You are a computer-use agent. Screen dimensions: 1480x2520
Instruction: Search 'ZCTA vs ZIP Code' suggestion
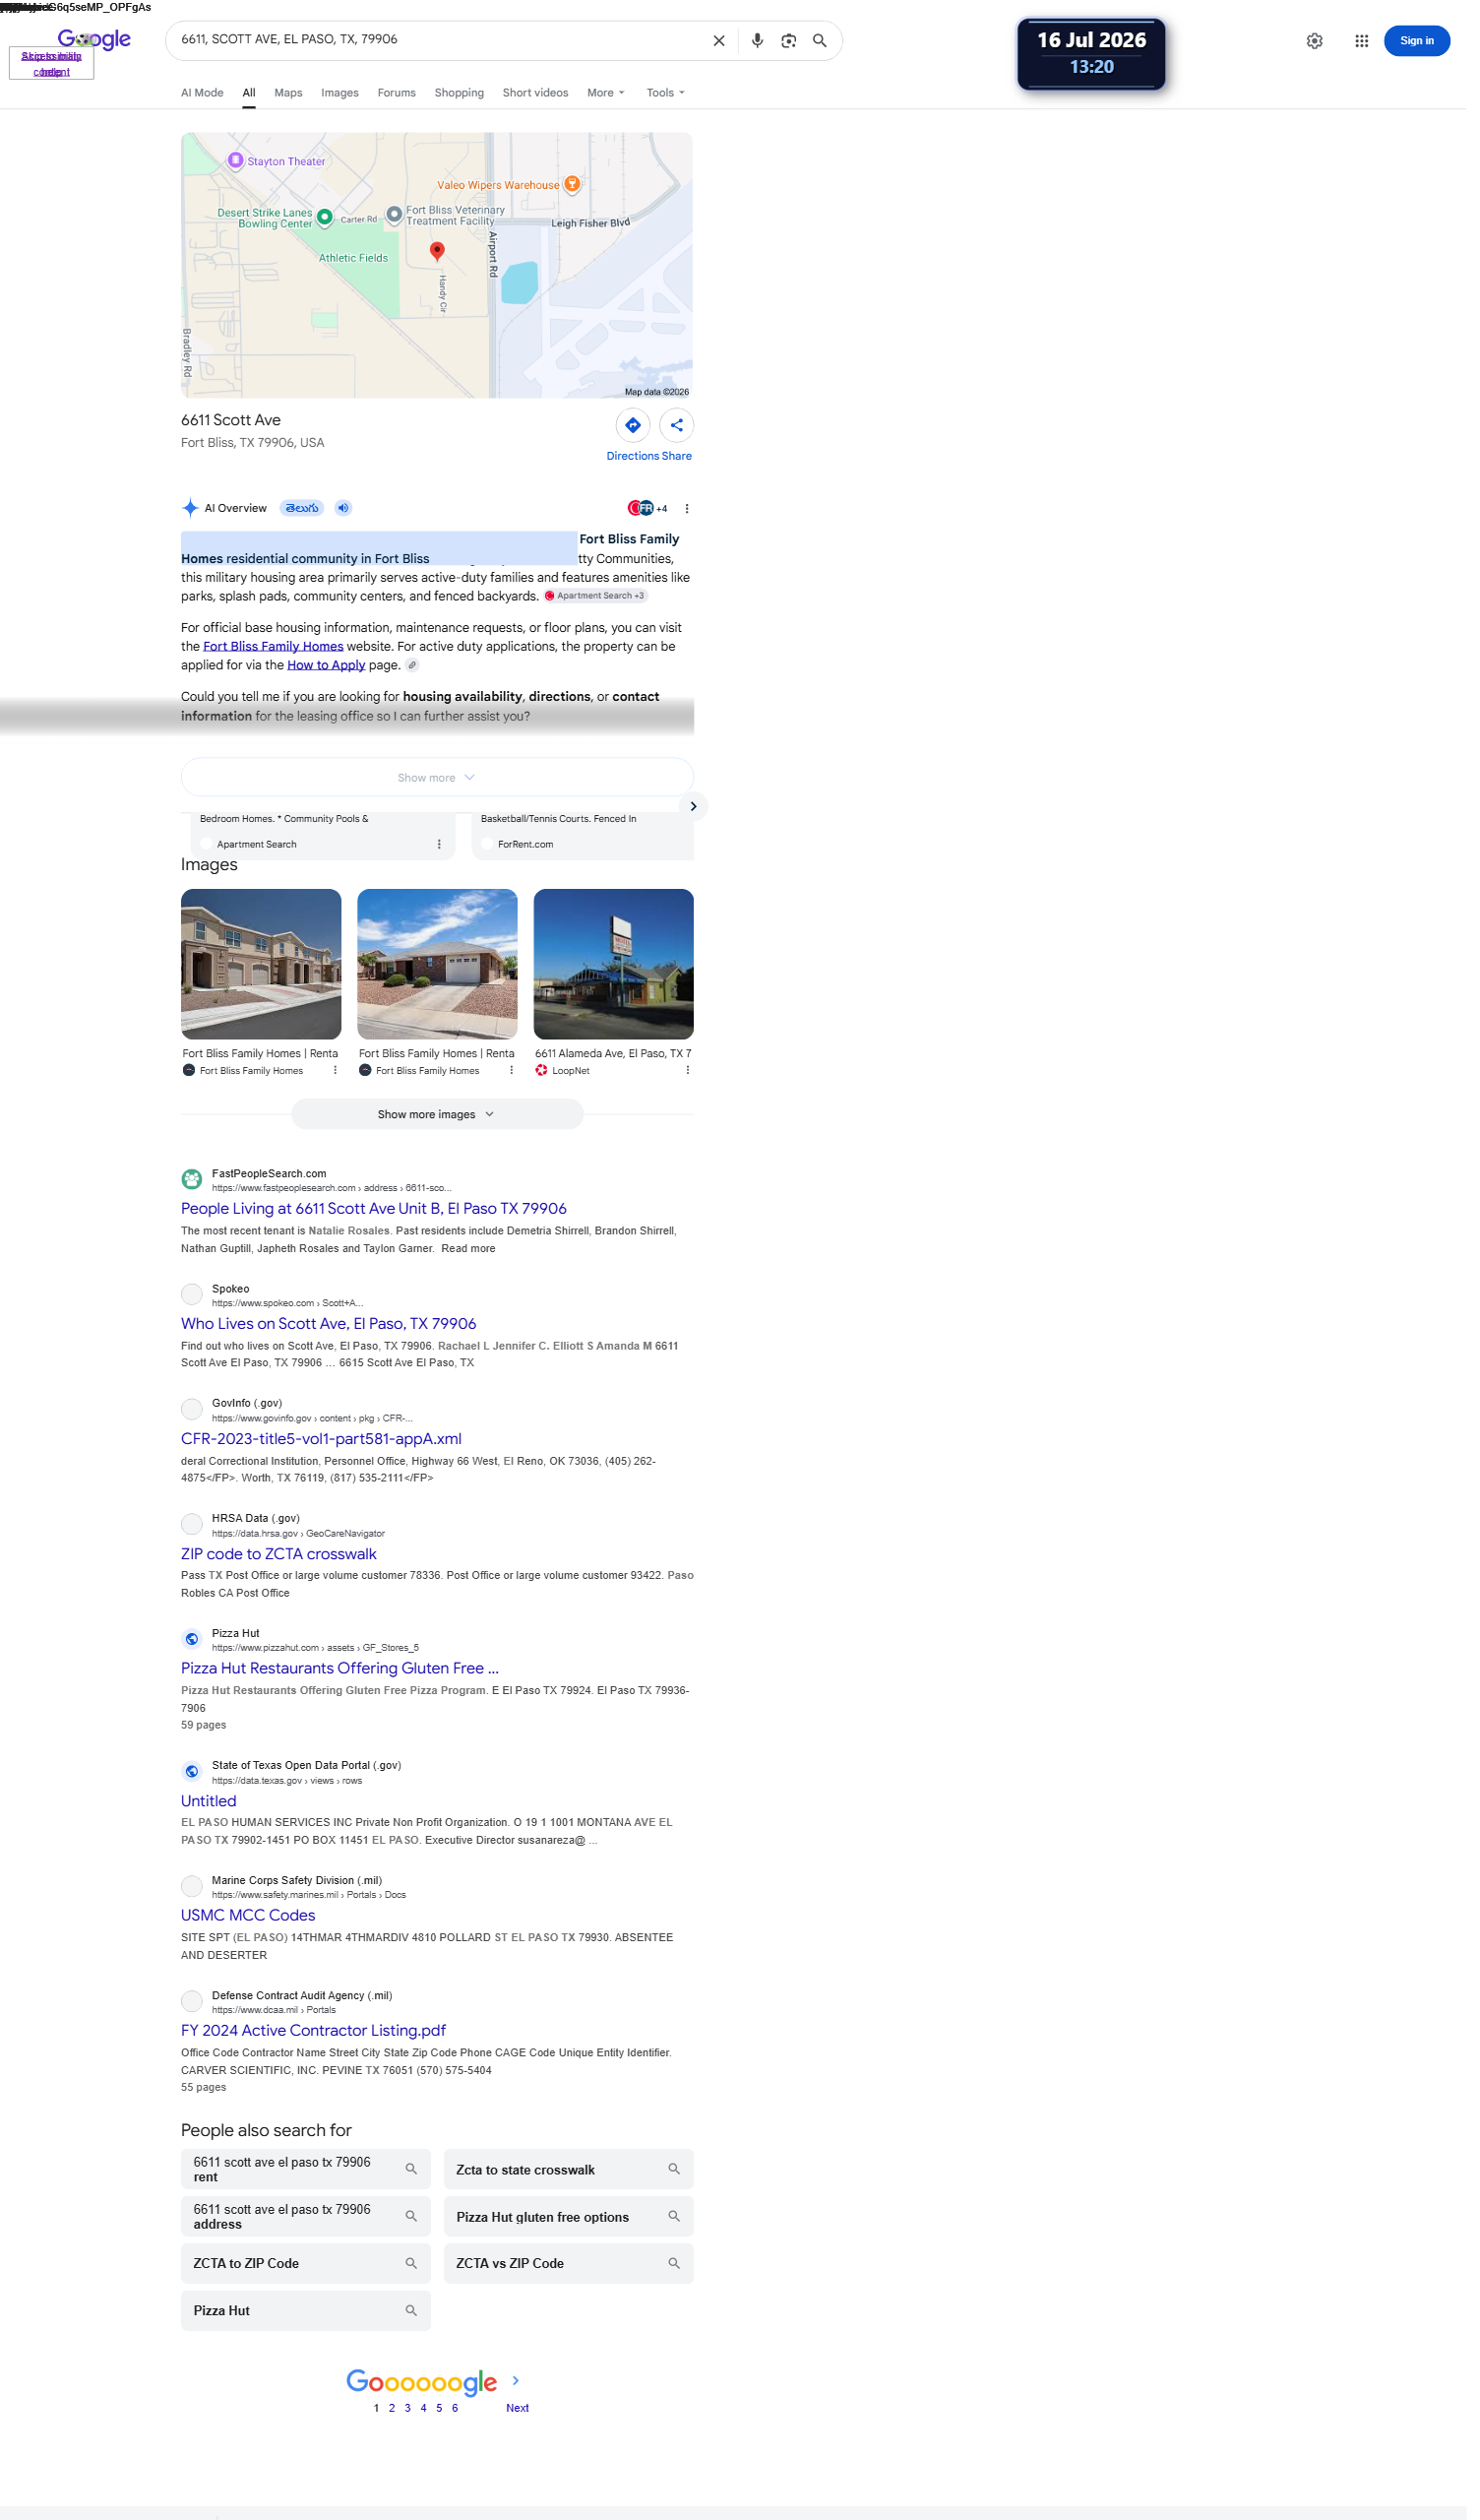(573, 2283)
